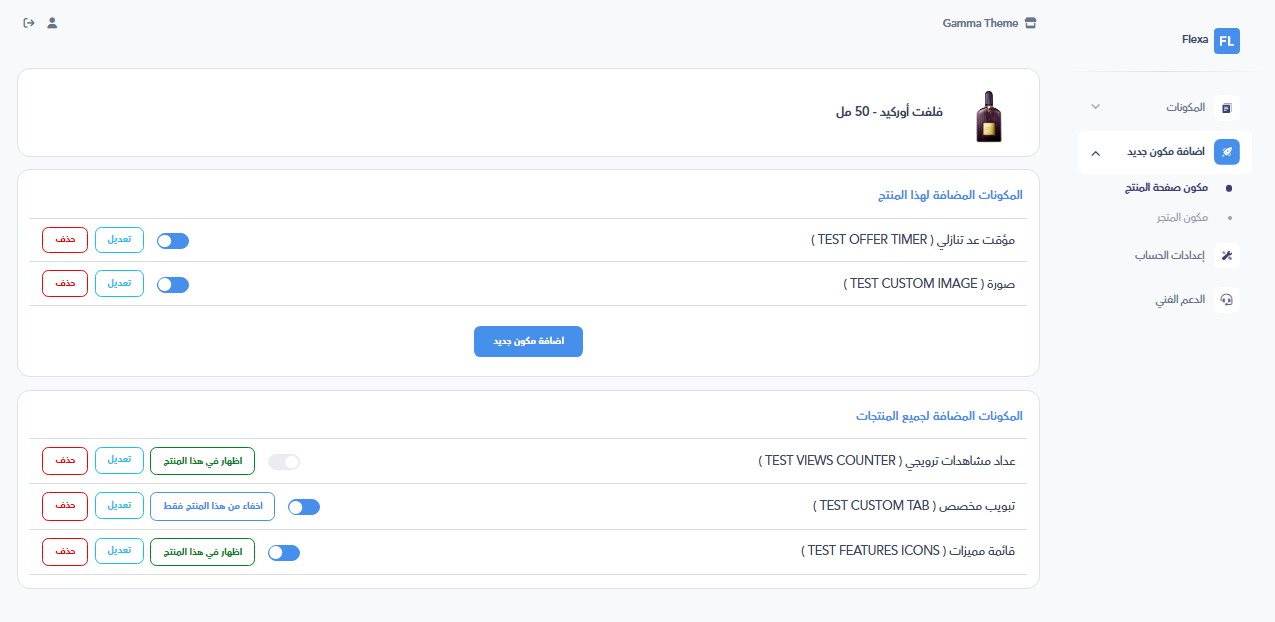Select مكون صفحة المنتج submenu item
The height and width of the screenshot is (622, 1275).
tap(1166, 188)
